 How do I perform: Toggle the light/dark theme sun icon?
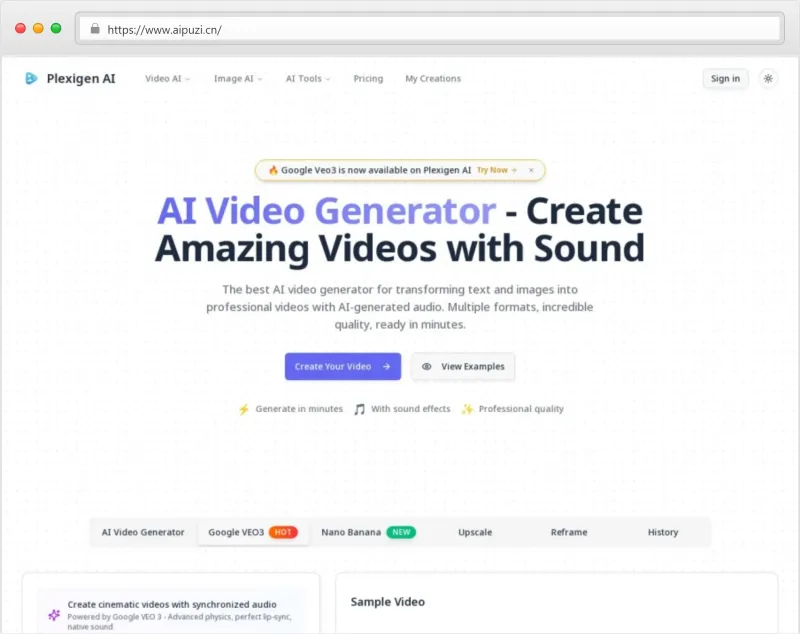768,79
